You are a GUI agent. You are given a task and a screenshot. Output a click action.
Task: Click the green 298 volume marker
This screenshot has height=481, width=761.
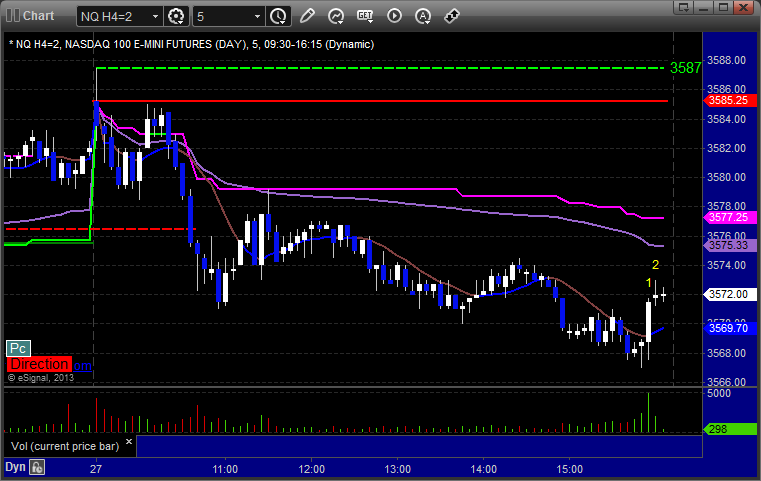click(x=729, y=429)
